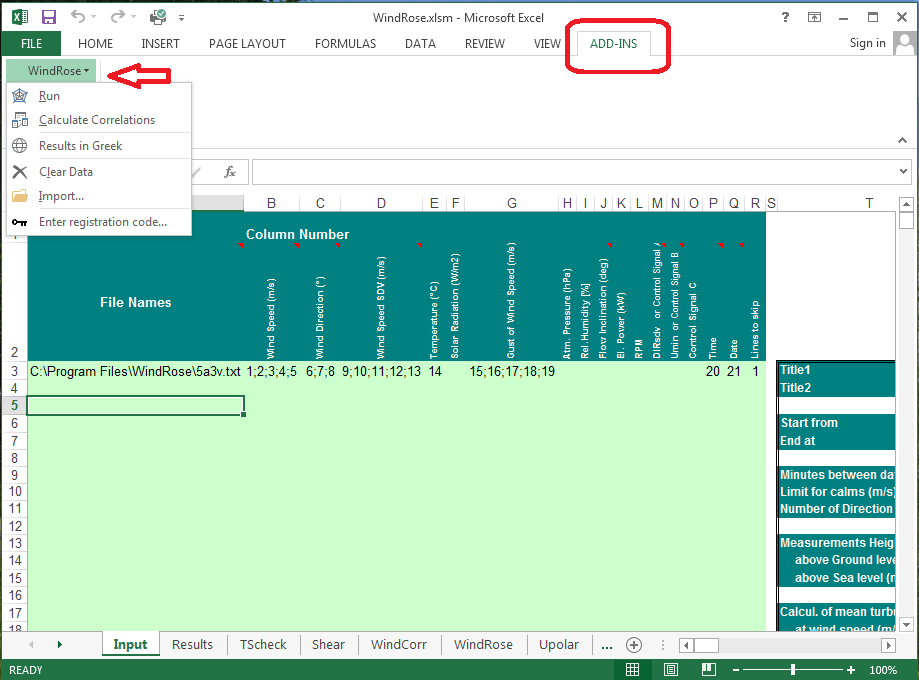Select the Clear Data icon
919x680 pixels.
(x=20, y=171)
